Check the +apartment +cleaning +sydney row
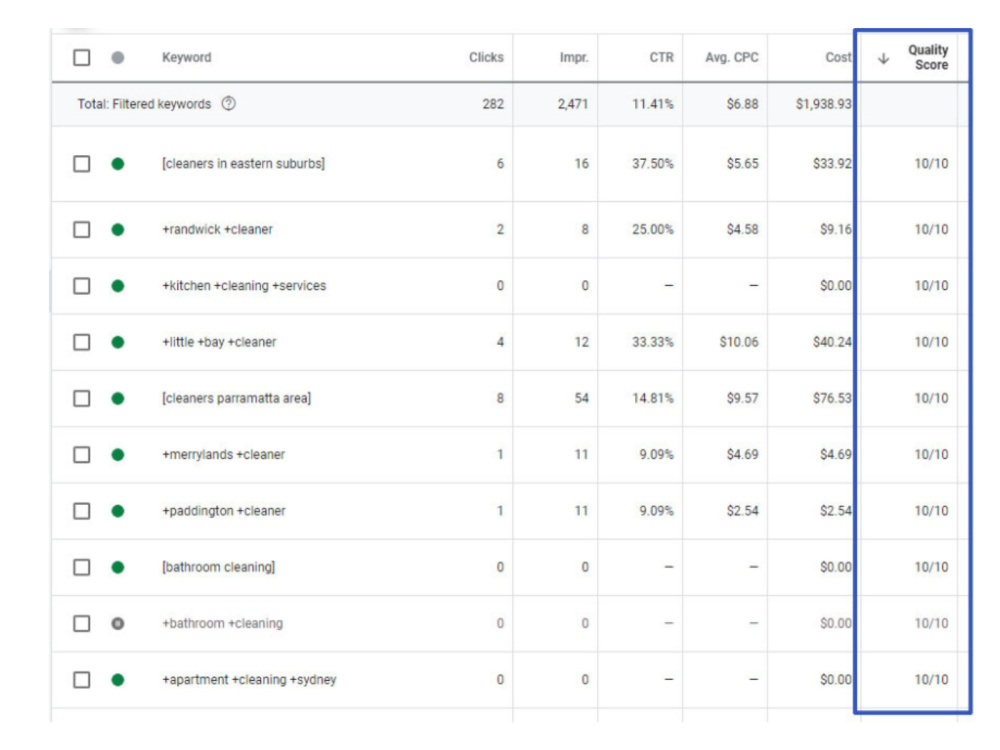Viewport: 1000px width, 750px height. 82,680
